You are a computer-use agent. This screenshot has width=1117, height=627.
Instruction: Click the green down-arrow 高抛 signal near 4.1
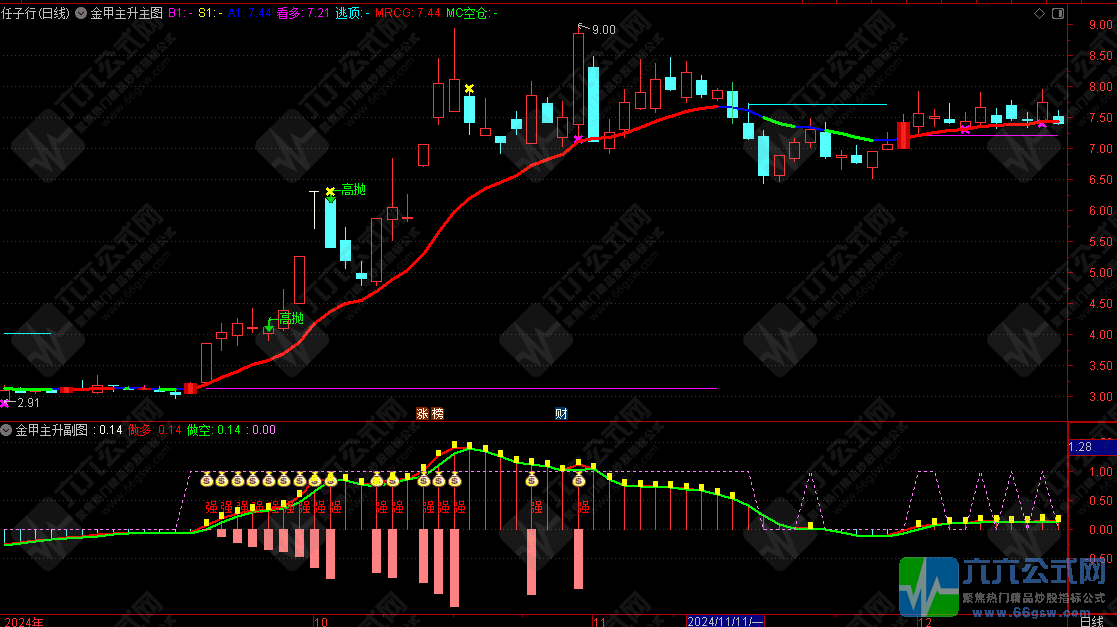pyautogui.click(x=268, y=327)
